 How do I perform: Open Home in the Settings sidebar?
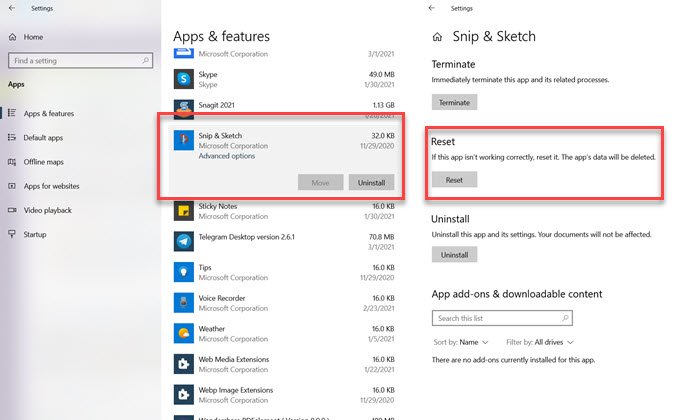point(33,37)
